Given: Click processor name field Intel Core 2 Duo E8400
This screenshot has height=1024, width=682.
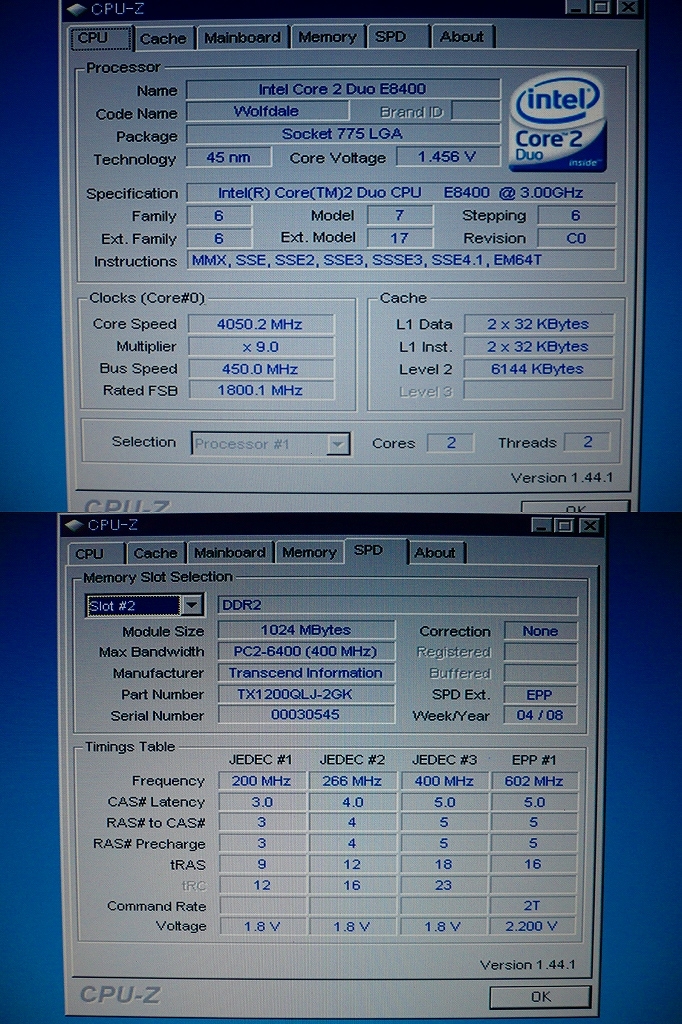Looking at the screenshot, I should 343,89.
